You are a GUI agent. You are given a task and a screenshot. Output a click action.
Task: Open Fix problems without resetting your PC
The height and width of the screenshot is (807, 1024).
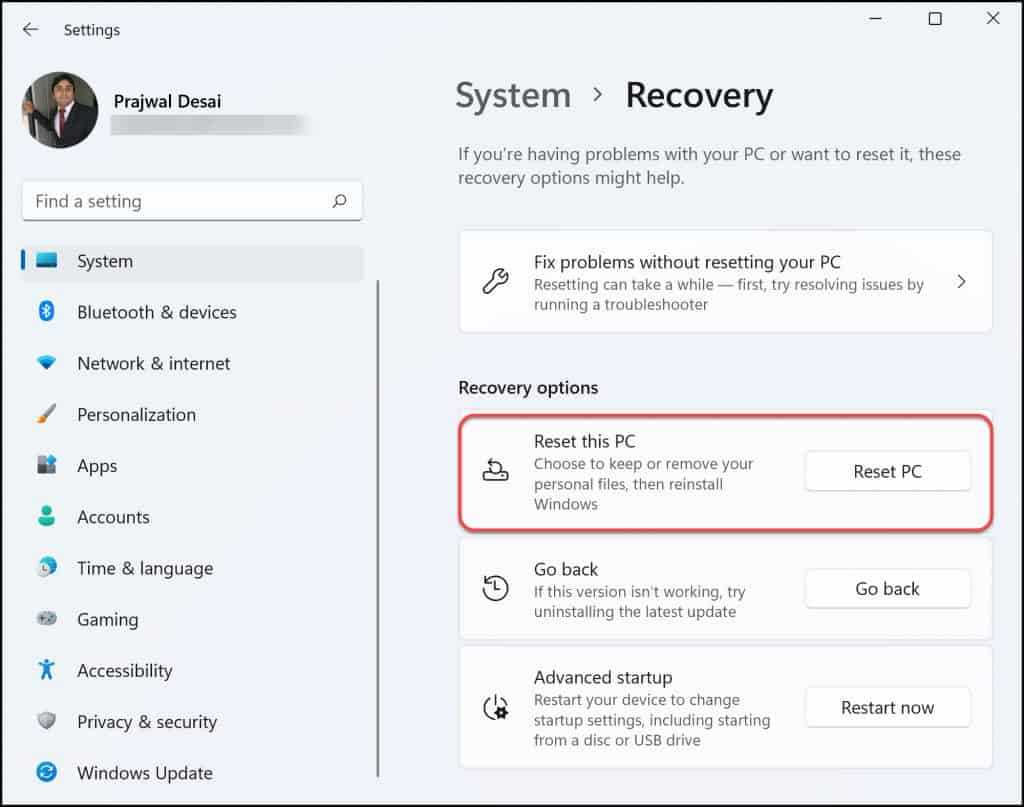(726, 281)
